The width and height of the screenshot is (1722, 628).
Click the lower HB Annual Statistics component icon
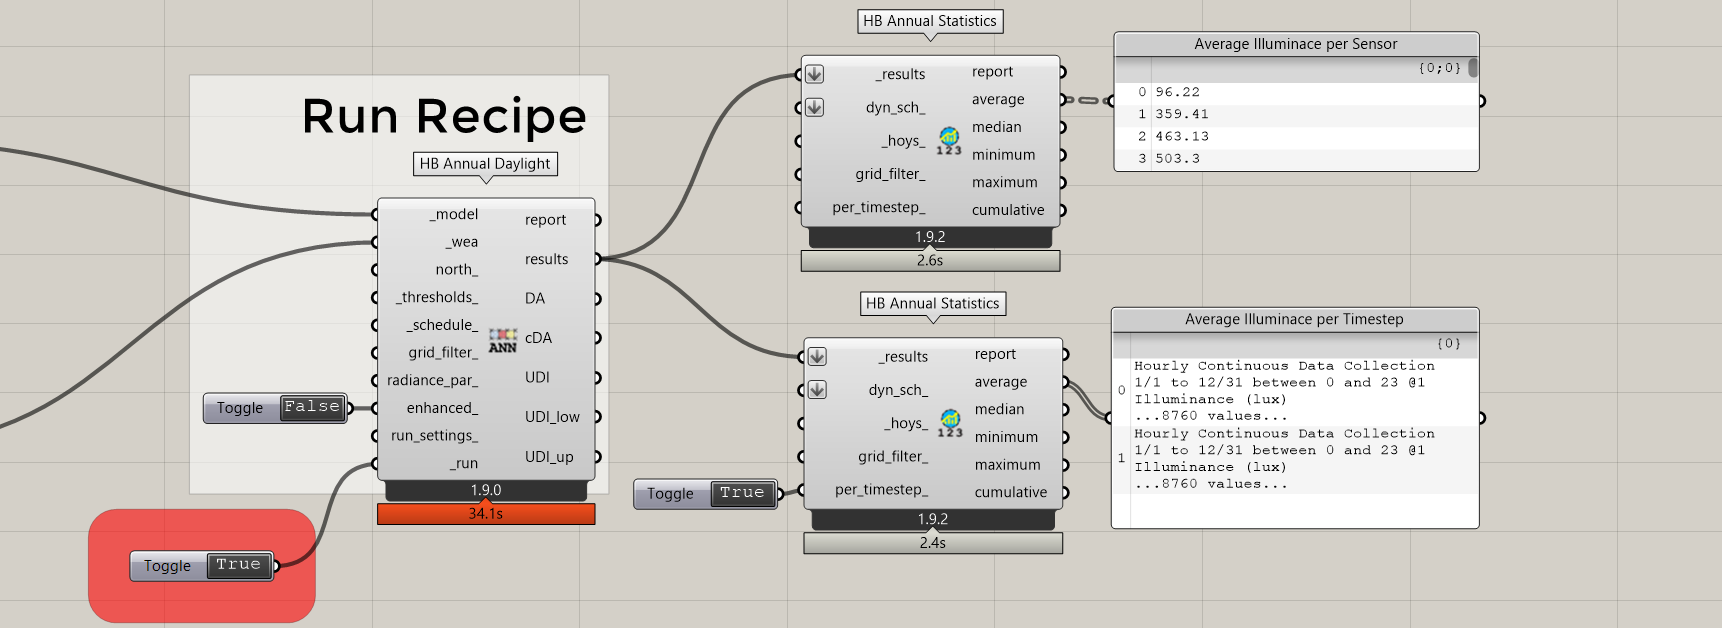(x=951, y=423)
